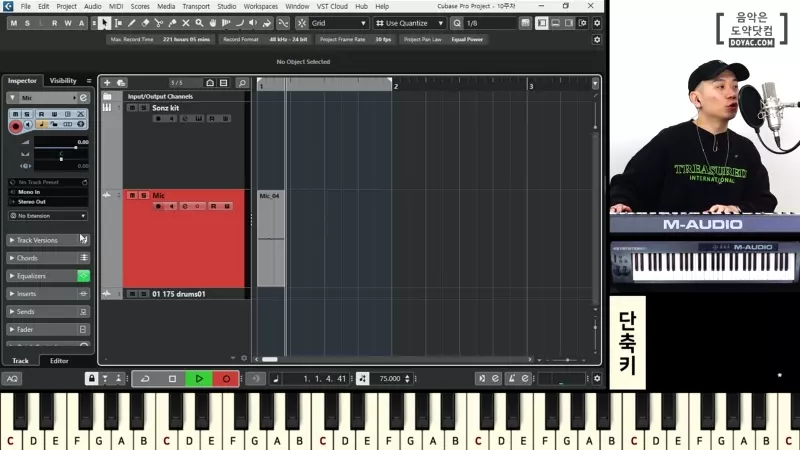Viewport: 800px width, 450px height.
Task: Select the Mic_04 audio clip
Action: 270,238
